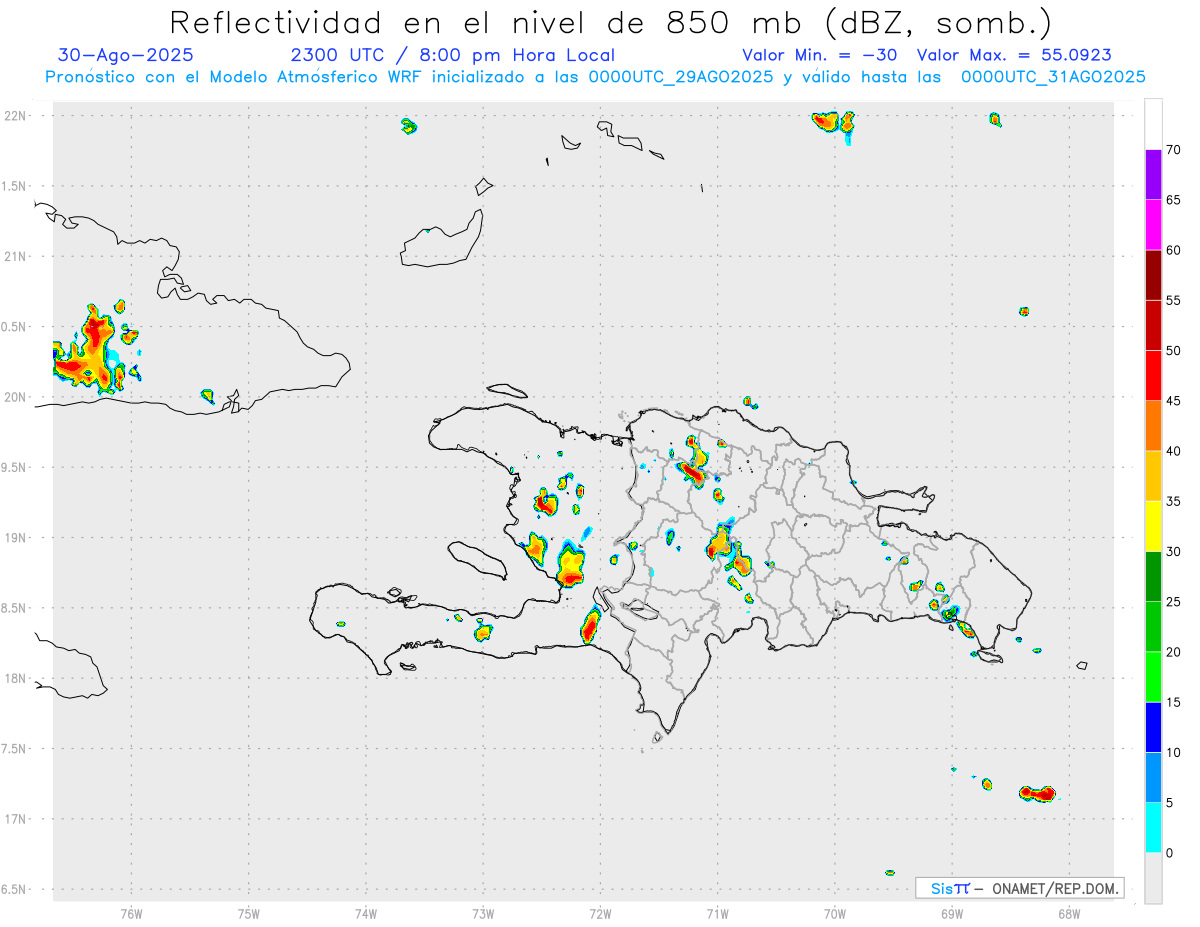Click the 'SisTT - ONAMET/REP.DOM.' credit box
Viewport: 1200px width, 927px height.
click(1020, 888)
